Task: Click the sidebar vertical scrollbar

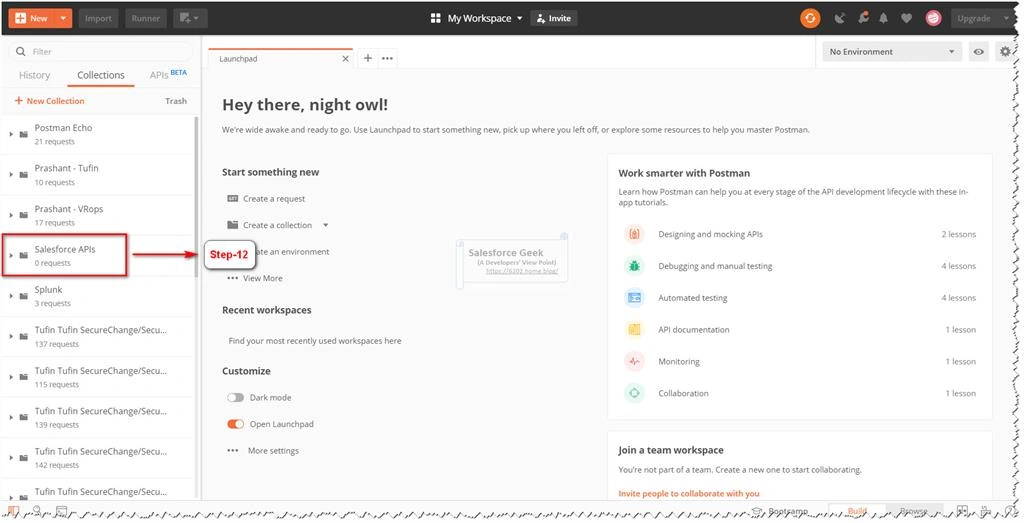Action: point(197,196)
